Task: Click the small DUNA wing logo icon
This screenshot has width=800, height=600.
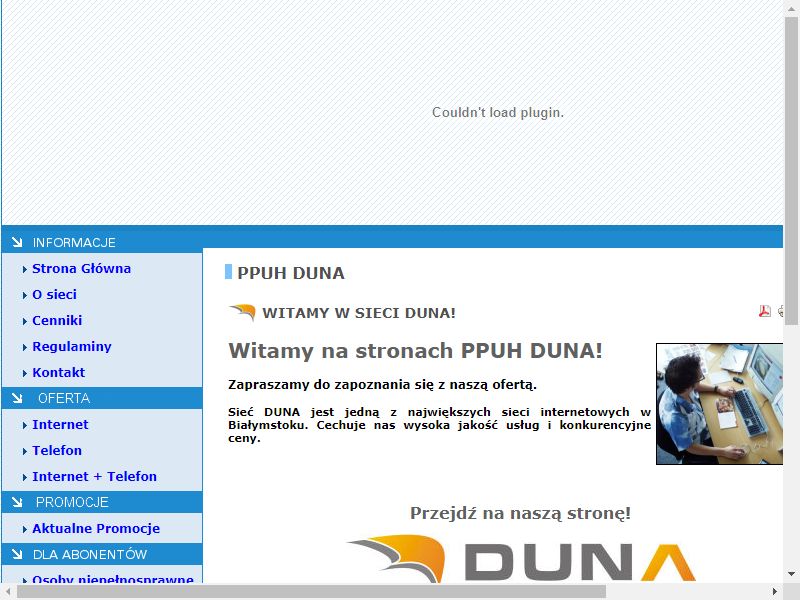Action: tap(242, 312)
